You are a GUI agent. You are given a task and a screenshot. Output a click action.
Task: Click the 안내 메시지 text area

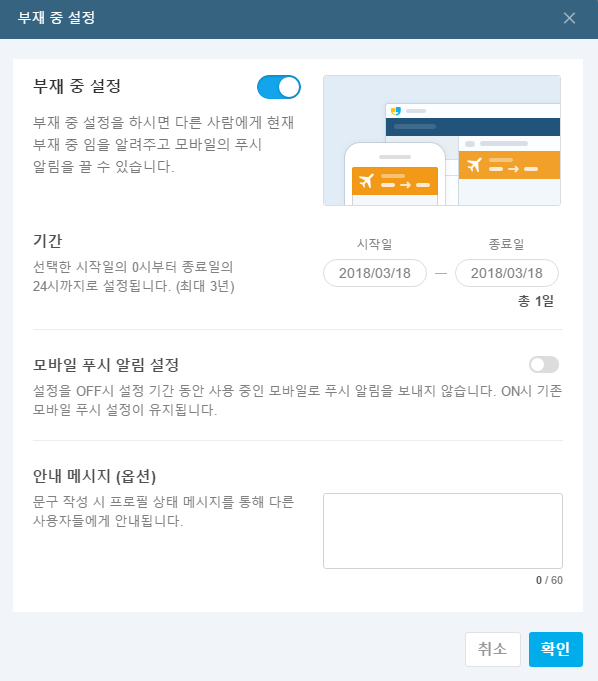pyautogui.click(x=443, y=531)
